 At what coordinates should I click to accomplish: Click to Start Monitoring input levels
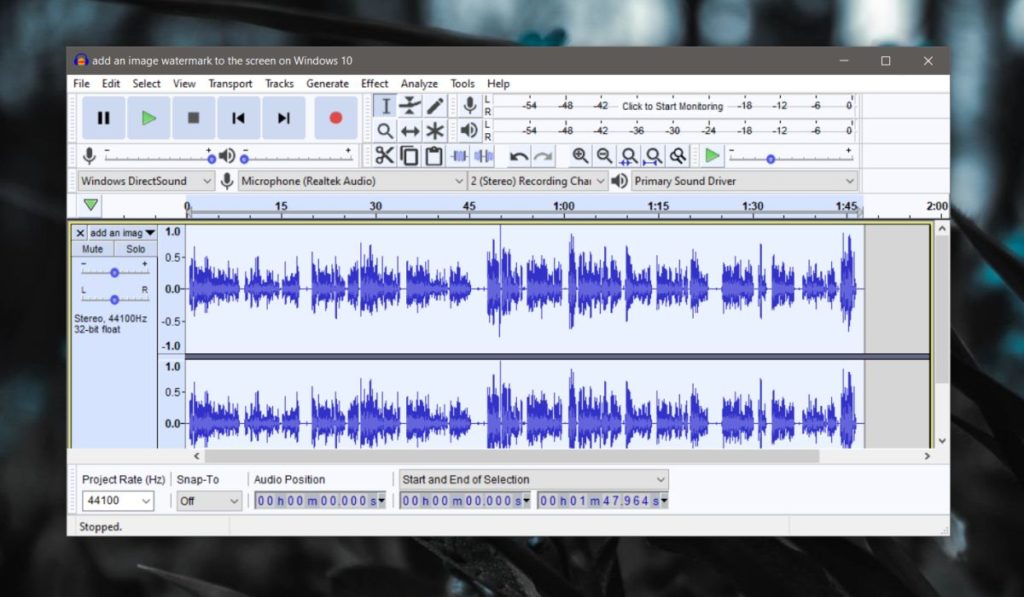point(672,106)
